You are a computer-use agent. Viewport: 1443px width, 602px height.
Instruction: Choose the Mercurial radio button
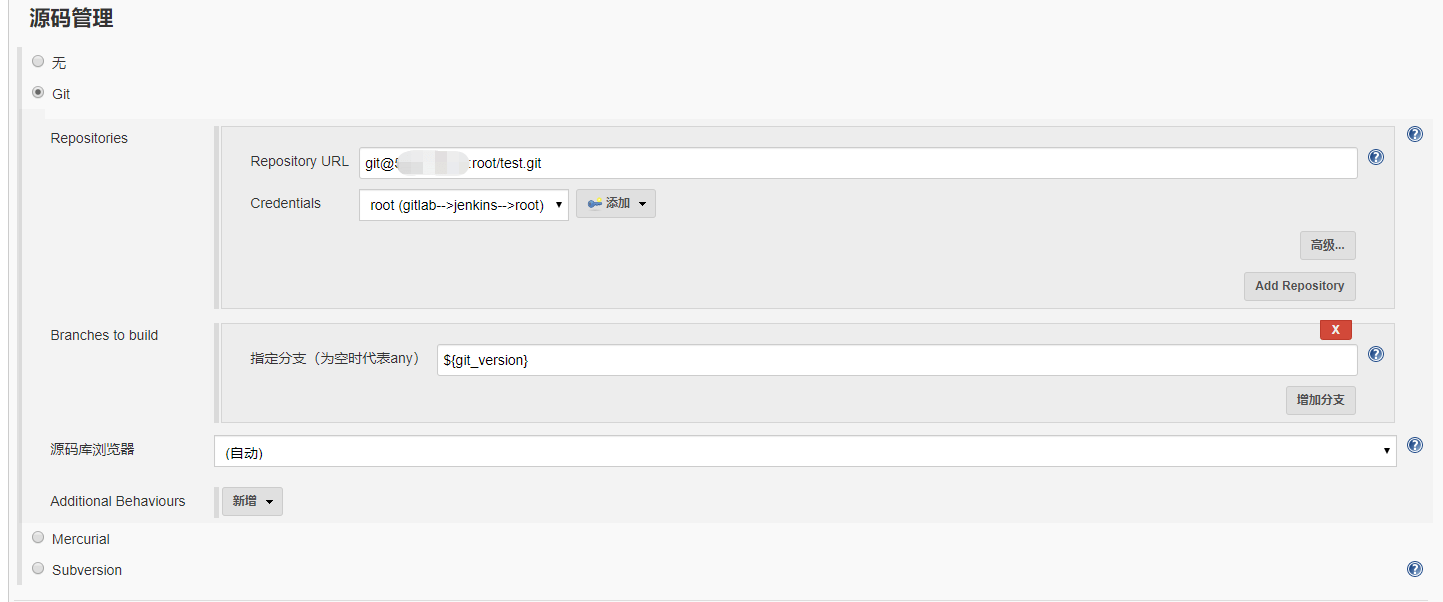pos(38,537)
